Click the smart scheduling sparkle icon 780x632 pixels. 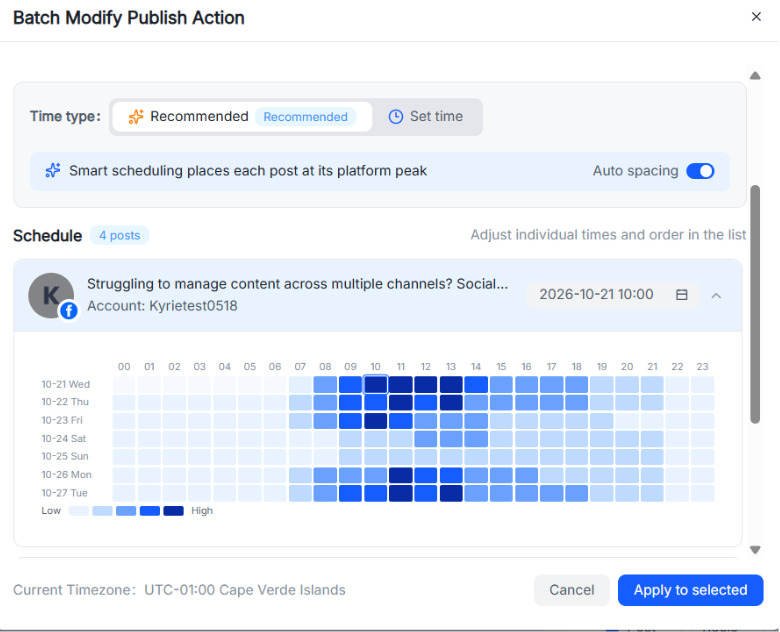pyautogui.click(x=53, y=170)
